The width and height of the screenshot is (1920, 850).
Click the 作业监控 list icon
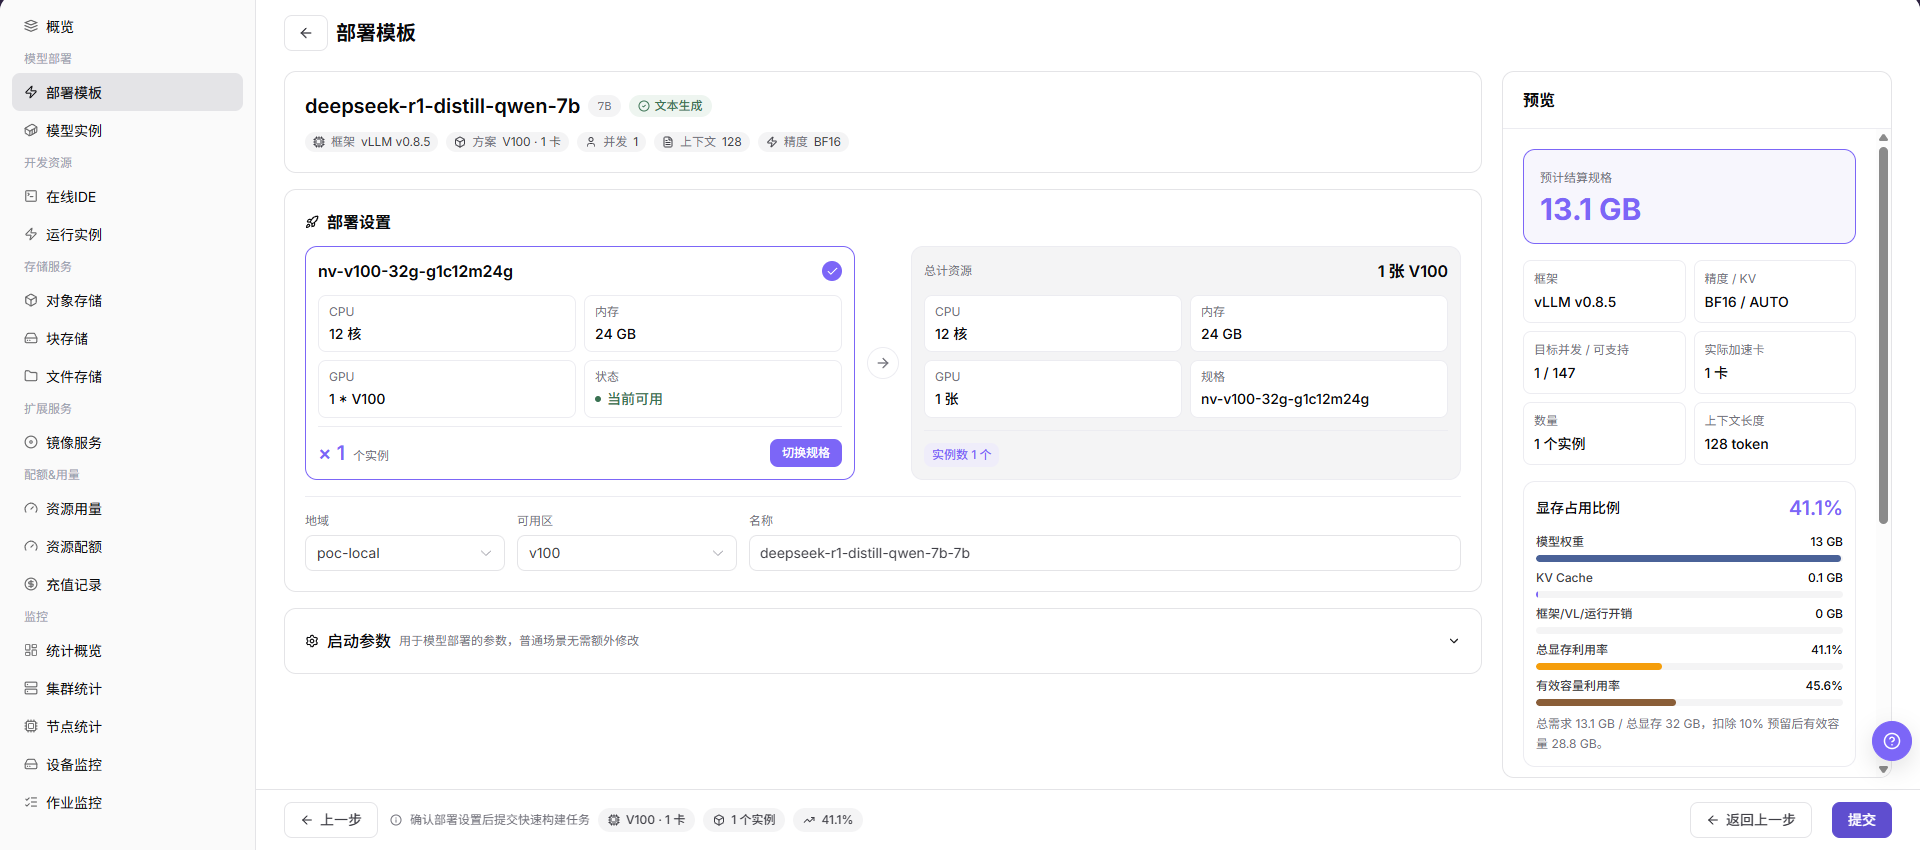31,802
